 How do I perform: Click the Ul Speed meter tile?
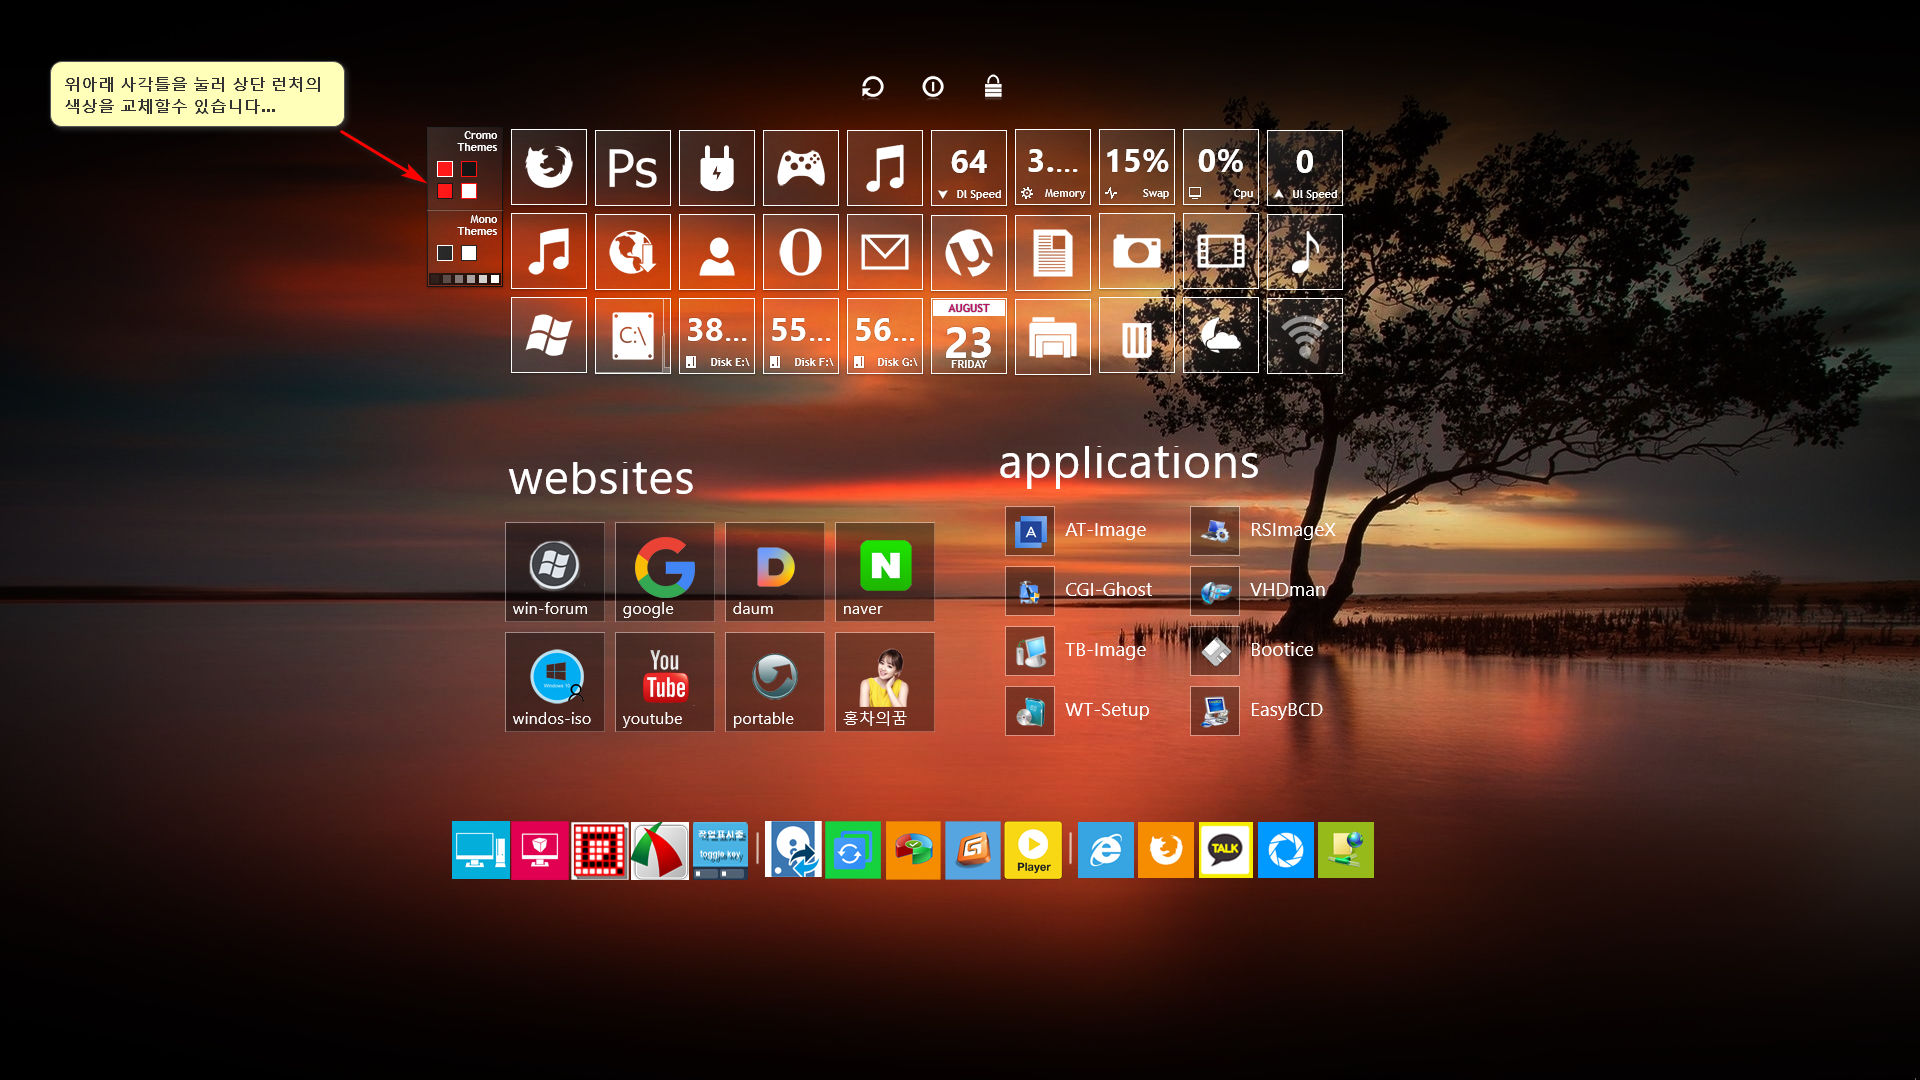pos(1305,168)
